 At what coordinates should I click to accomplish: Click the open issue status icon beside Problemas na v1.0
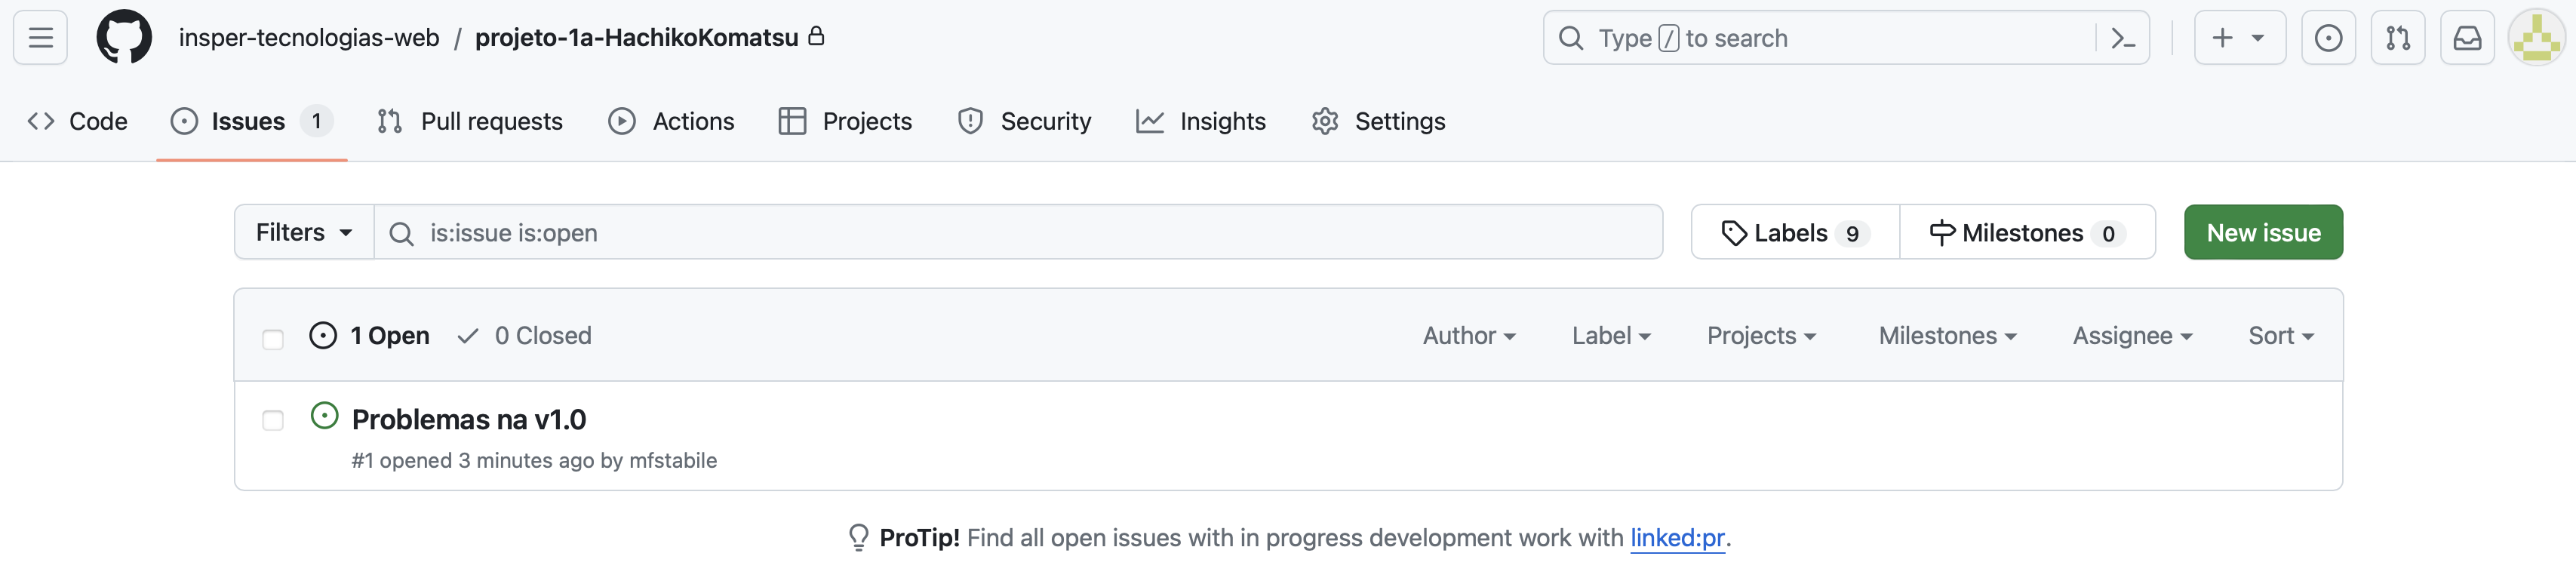(x=324, y=416)
